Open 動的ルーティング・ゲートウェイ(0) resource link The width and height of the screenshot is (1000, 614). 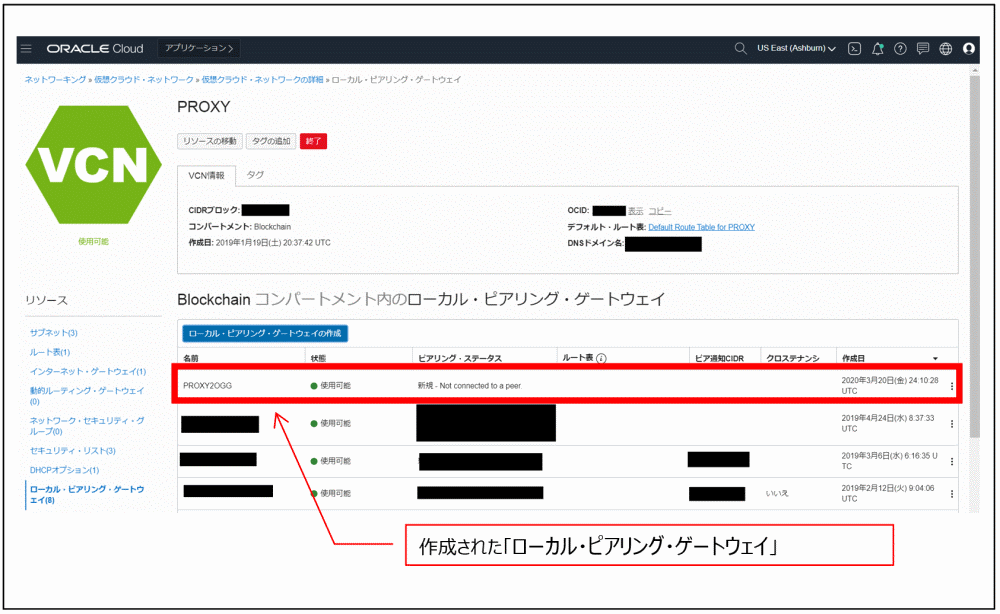point(87,395)
